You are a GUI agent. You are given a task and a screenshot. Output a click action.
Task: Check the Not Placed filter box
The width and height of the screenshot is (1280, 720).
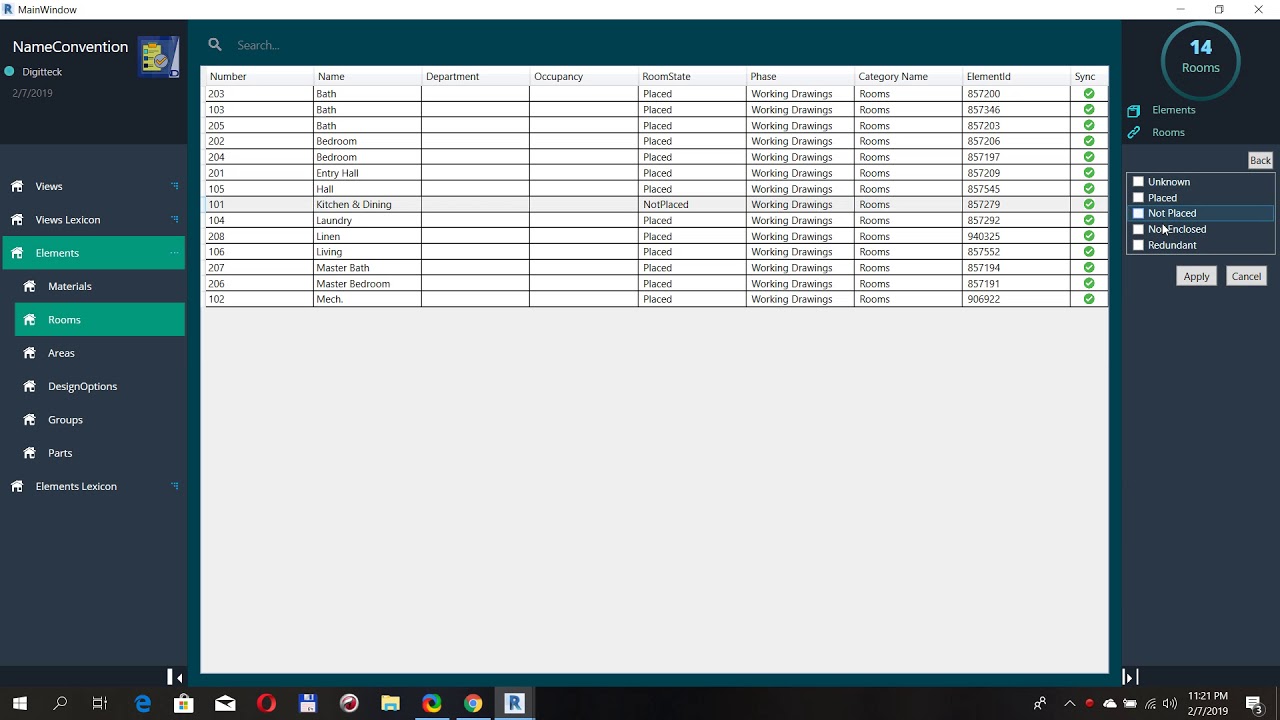[1138, 213]
